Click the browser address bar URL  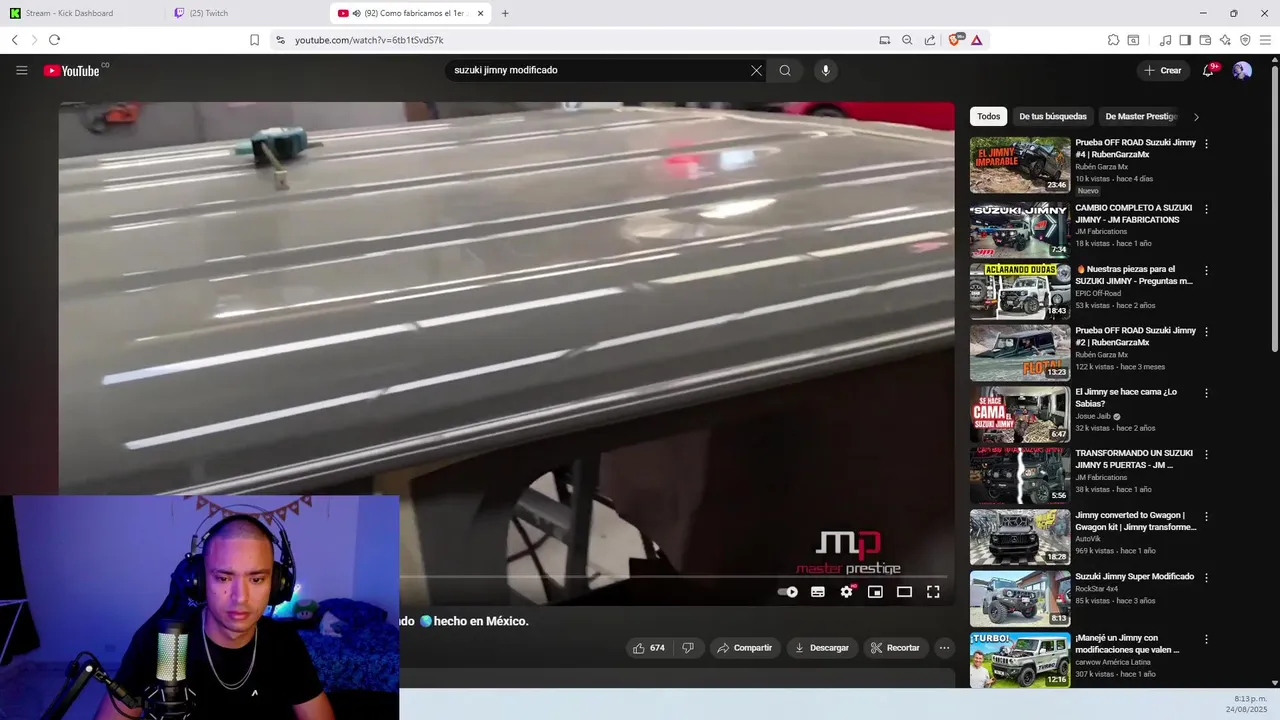point(369,40)
